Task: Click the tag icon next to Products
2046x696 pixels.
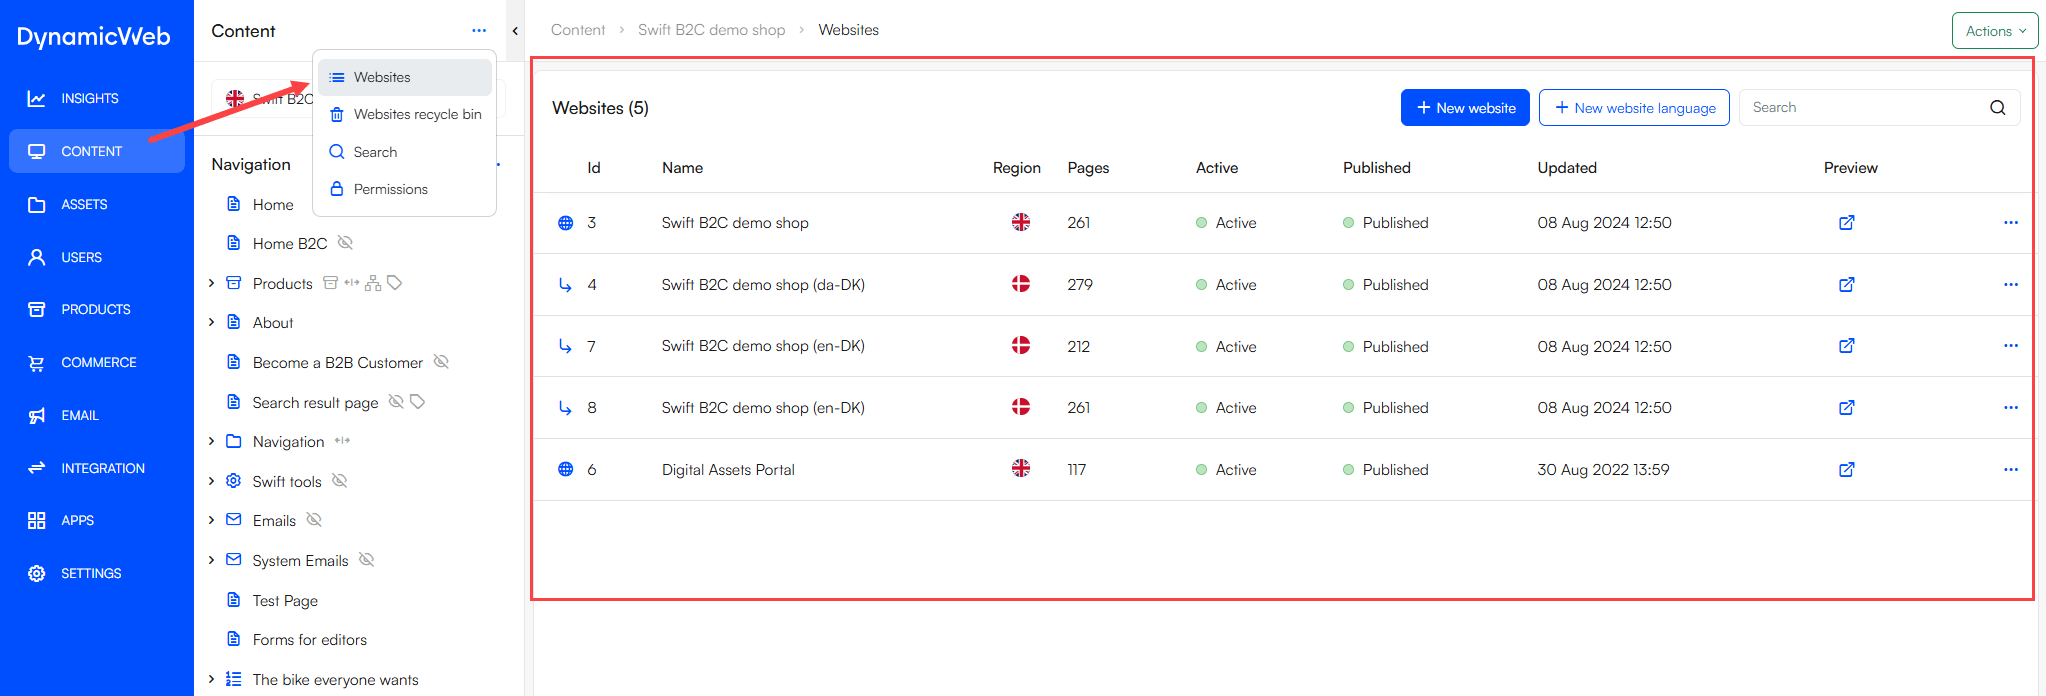Action: click(x=395, y=283)
